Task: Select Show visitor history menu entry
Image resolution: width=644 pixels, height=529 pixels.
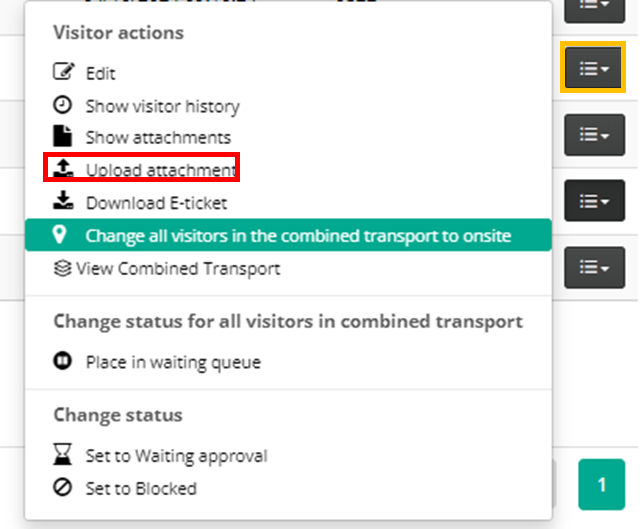Action: pyautogui.click(x=163, y=106)
